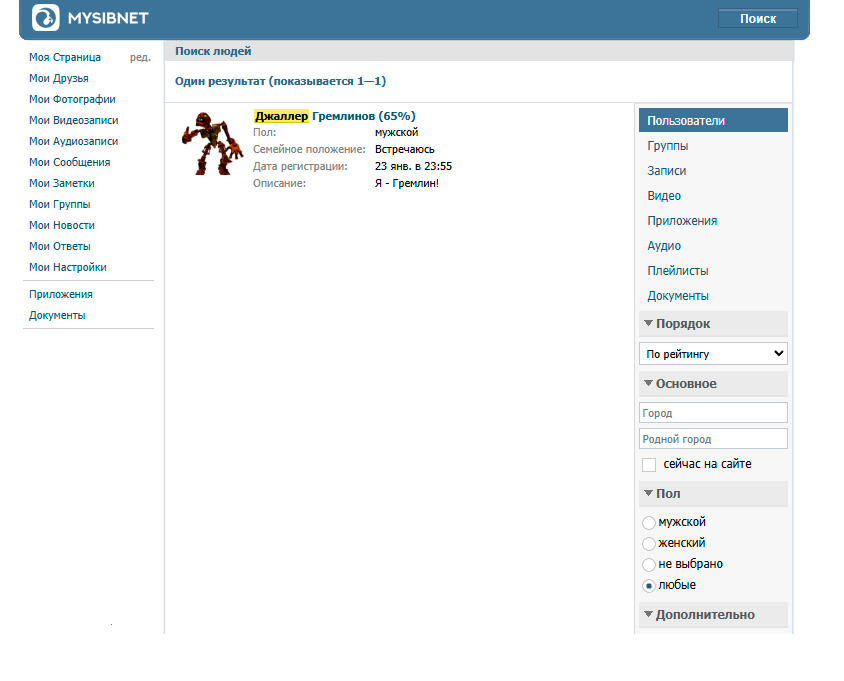The image size is (844, 681).
Task: Go to Мои Сообщения in sidebar
Action: click(70, 162)
